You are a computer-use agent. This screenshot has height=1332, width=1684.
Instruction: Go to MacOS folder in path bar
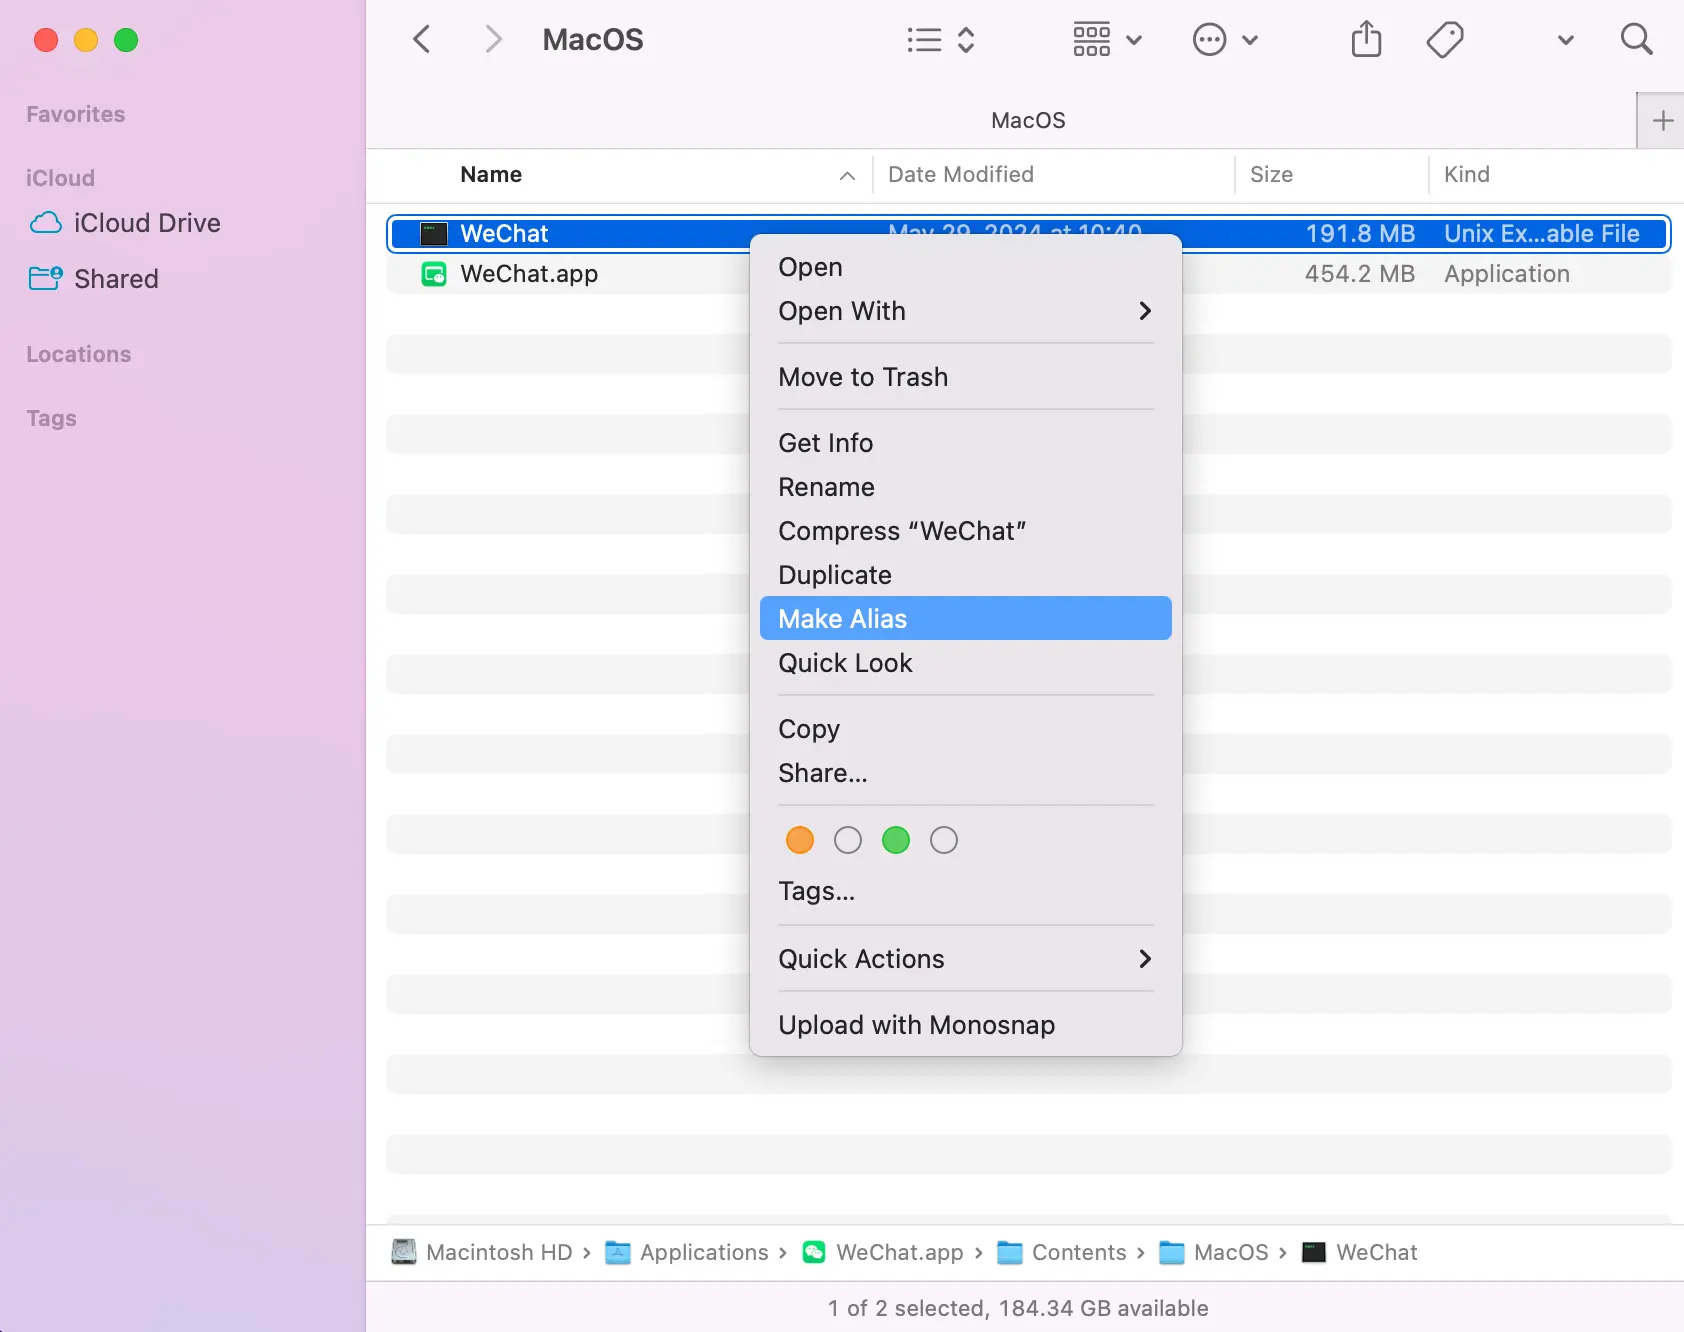[x=1213, y=1253]
